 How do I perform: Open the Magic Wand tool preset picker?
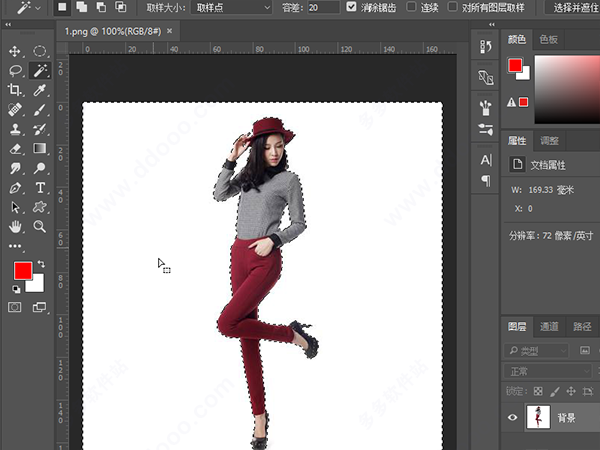[x=28, y=7]
